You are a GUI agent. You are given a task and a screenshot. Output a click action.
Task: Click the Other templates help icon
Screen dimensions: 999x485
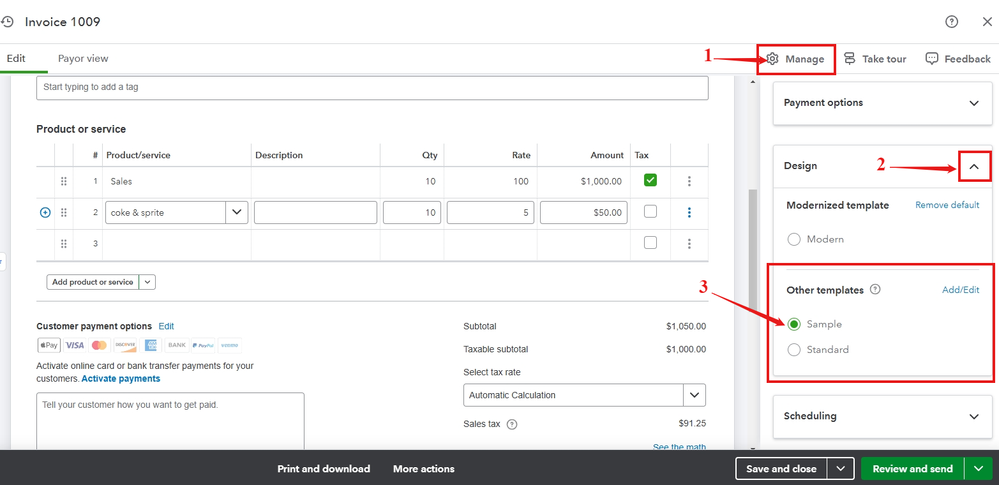coord(875,289)
